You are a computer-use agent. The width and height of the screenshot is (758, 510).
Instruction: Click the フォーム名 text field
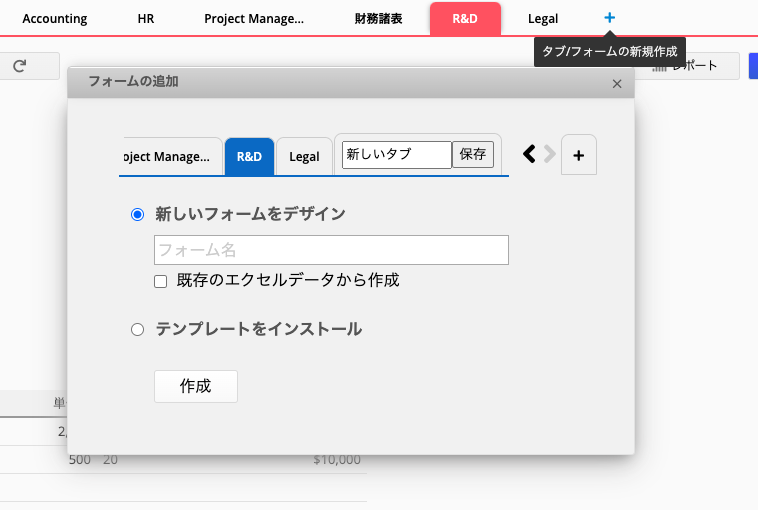coord(331,250)
